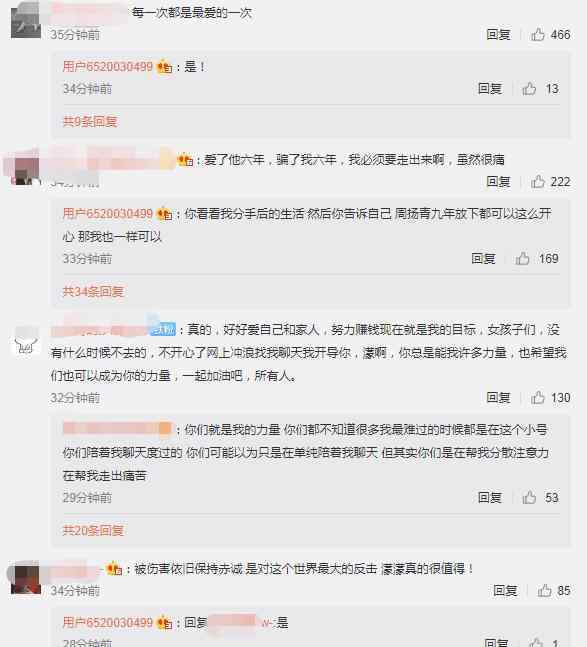This screenshot has width=587, height=647.
Task: Click 回复 on the 466-like comment
Action: click(x=498, y=34)
